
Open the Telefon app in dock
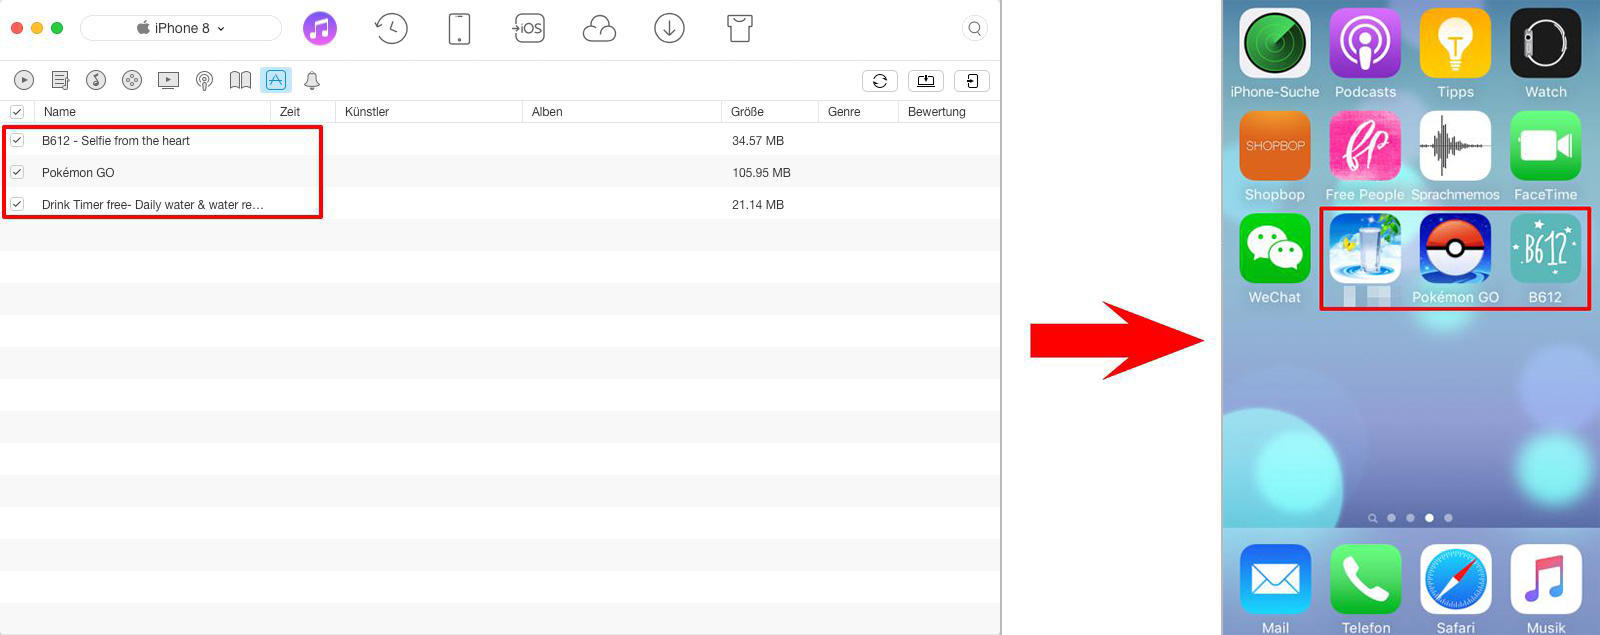pyautogui.click(x=1365, y=580)
